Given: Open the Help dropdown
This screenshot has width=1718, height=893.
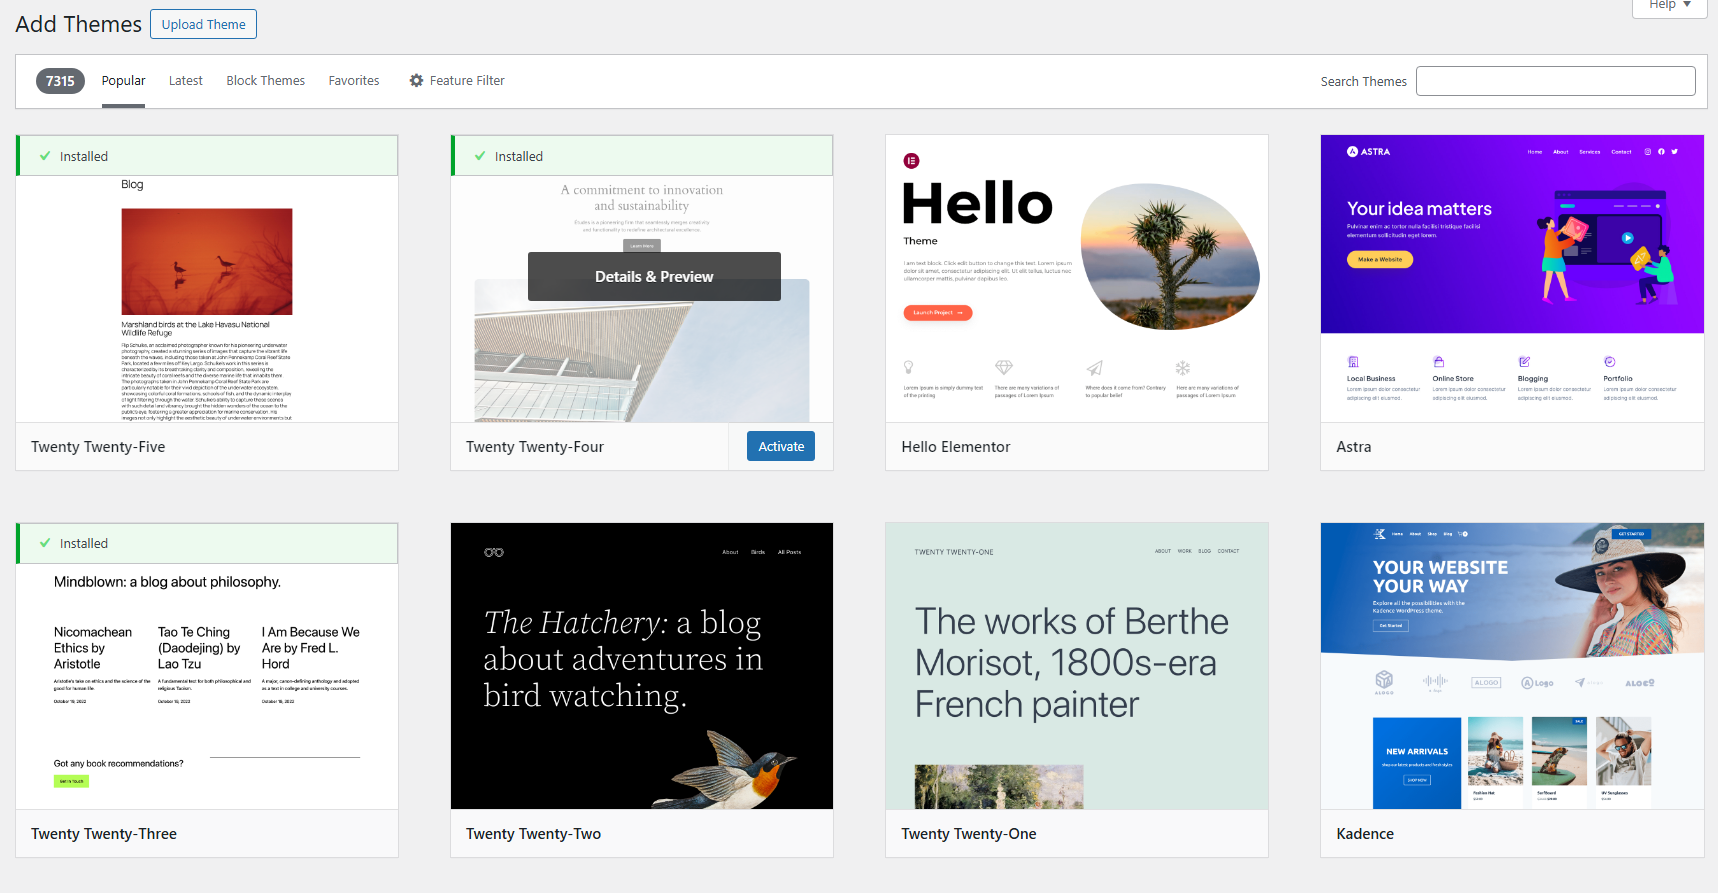Looking at the screenshot, I should (1669, 5).
